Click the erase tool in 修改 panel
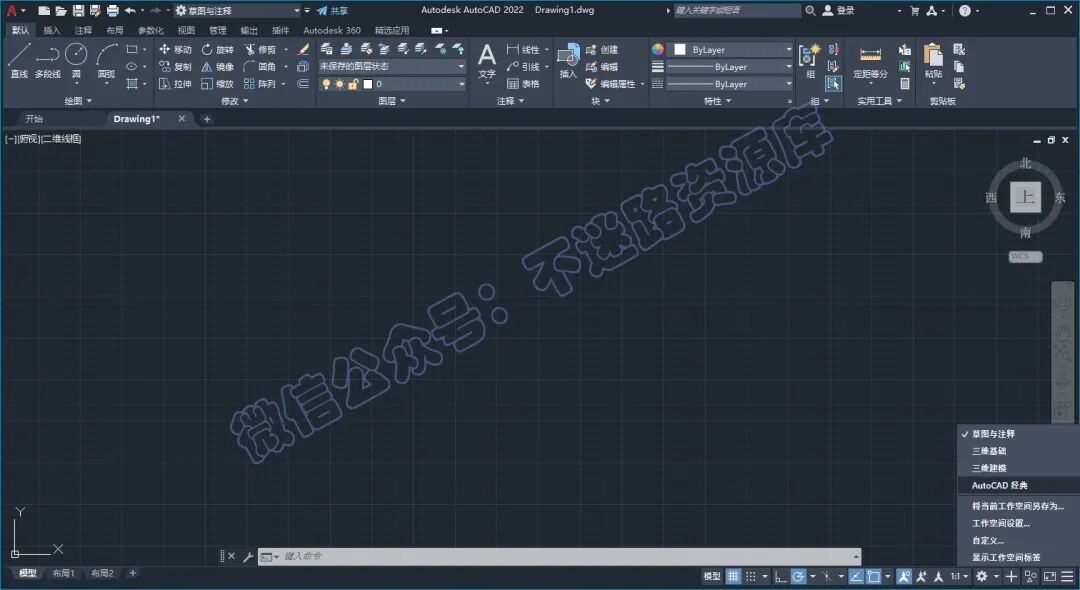This screenshot has height=590, width=1080. pyautogui.click(x=303, y=50)
